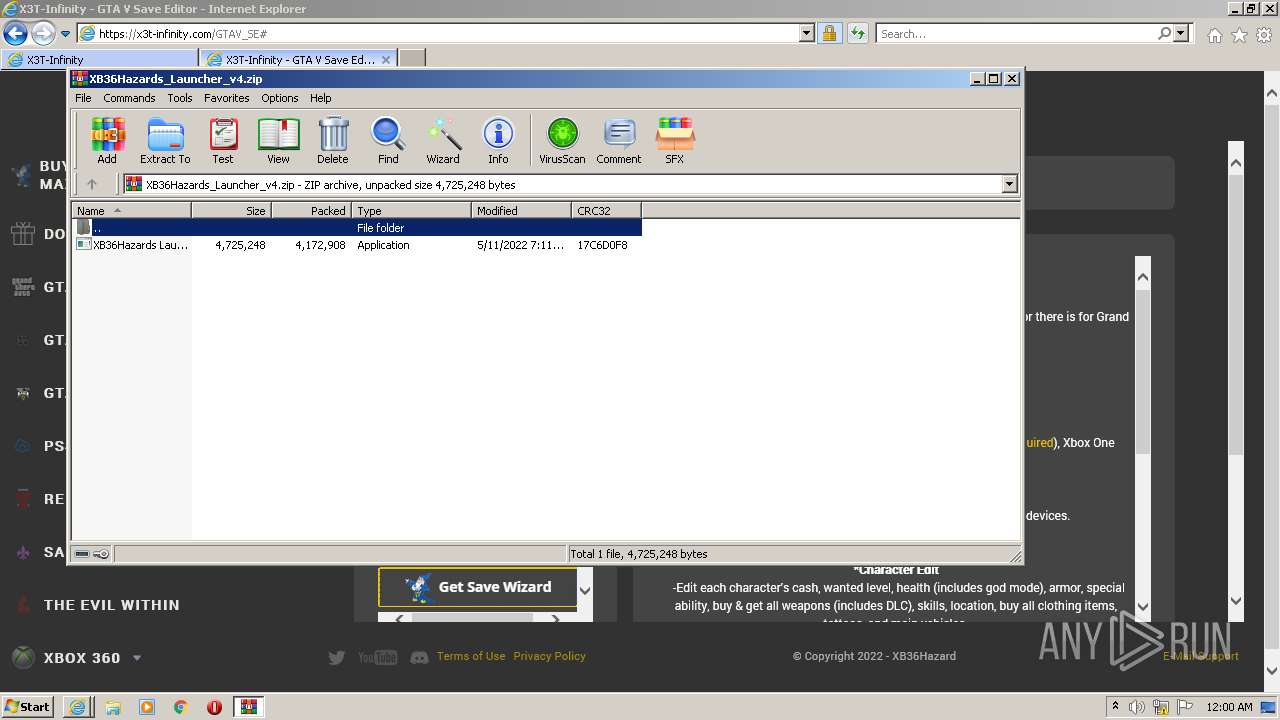The height and width of the screenshot is (720, 1280).
Task: Expand the IE search provider dropdown
Action: 1181,33
